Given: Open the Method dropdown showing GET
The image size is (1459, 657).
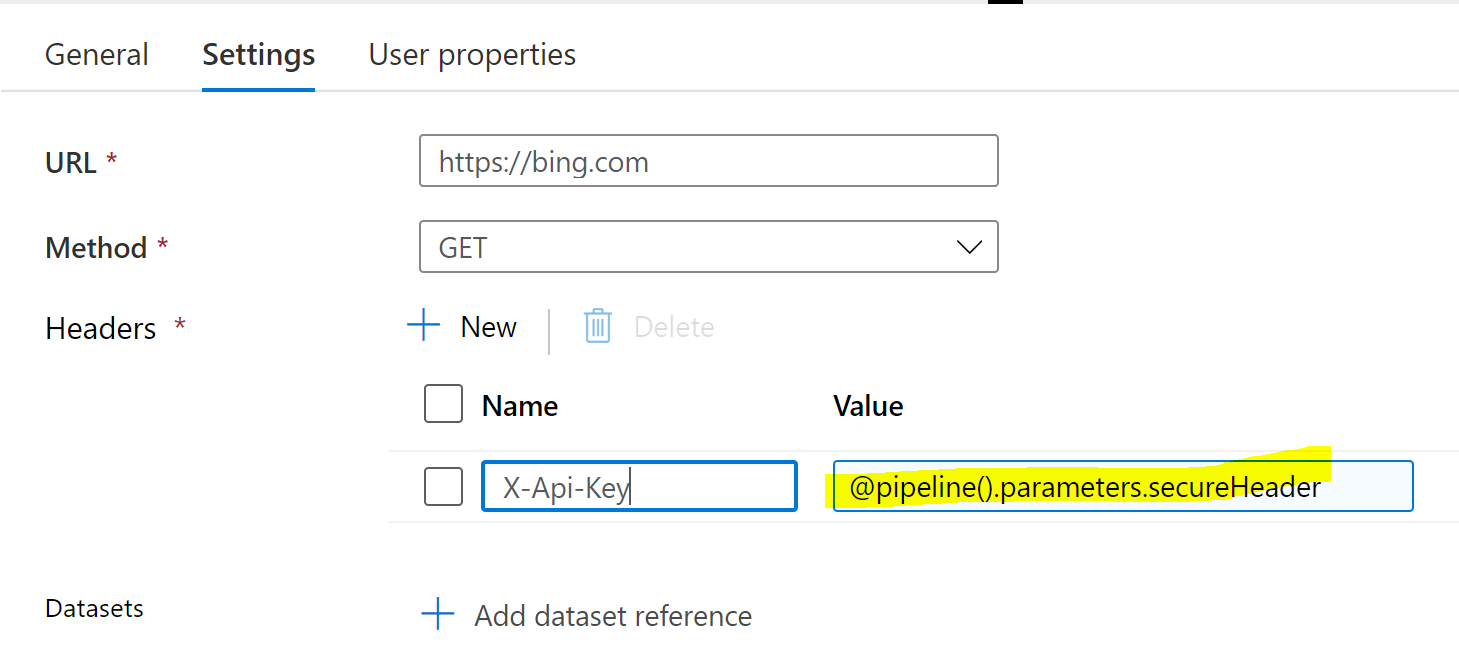Looking at the screenshot, I should click(x=709, y=246).
